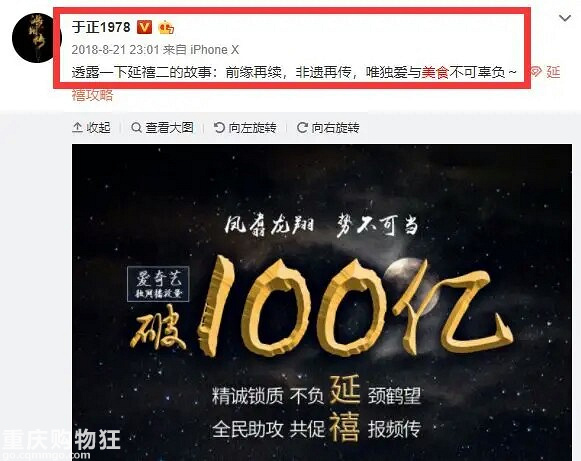
Task: Click the 破100亿 poster image
Action: click(322, 302)
